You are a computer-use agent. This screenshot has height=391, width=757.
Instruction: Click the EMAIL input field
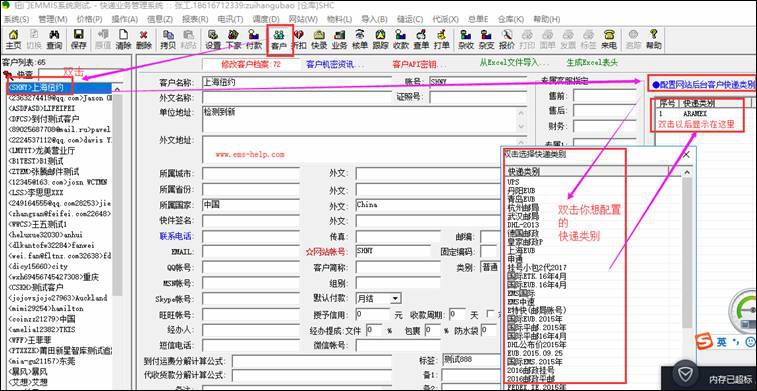point(251,252)
